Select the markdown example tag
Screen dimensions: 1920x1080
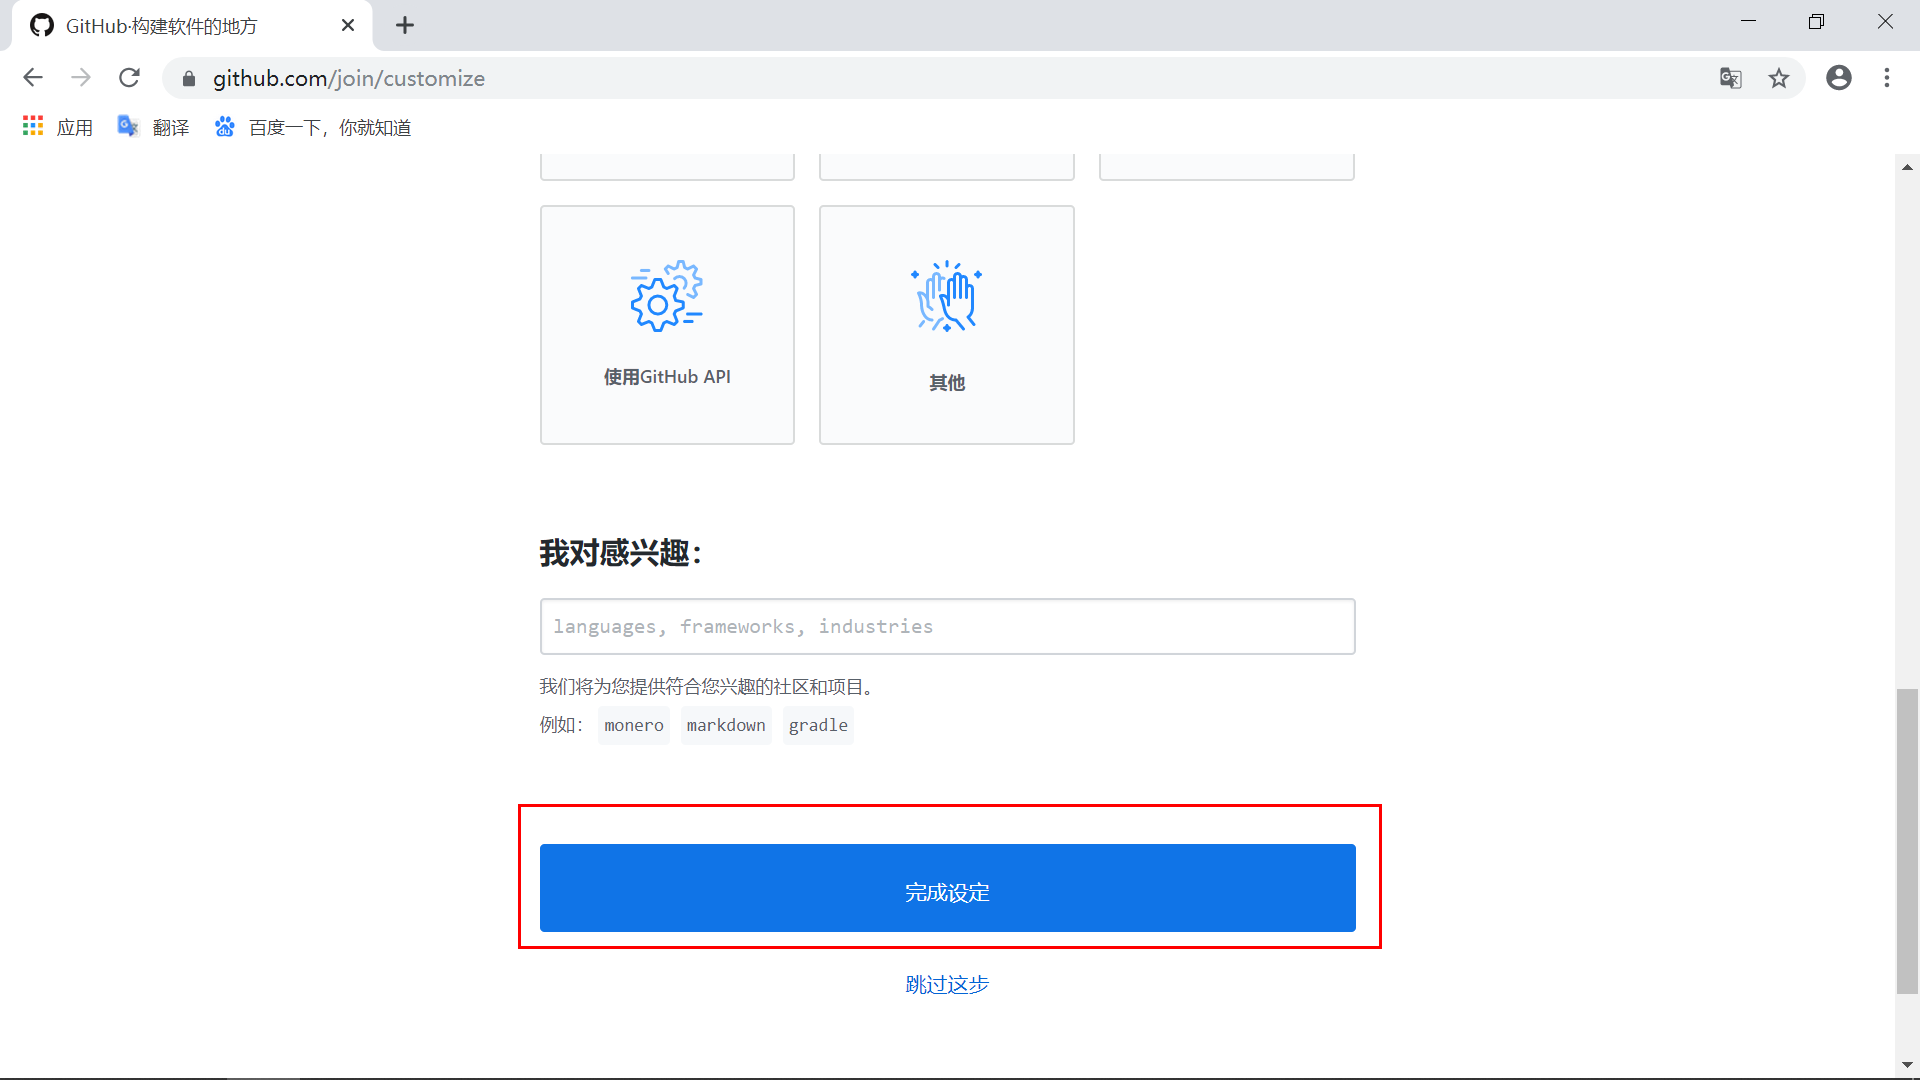coord(726,725)
